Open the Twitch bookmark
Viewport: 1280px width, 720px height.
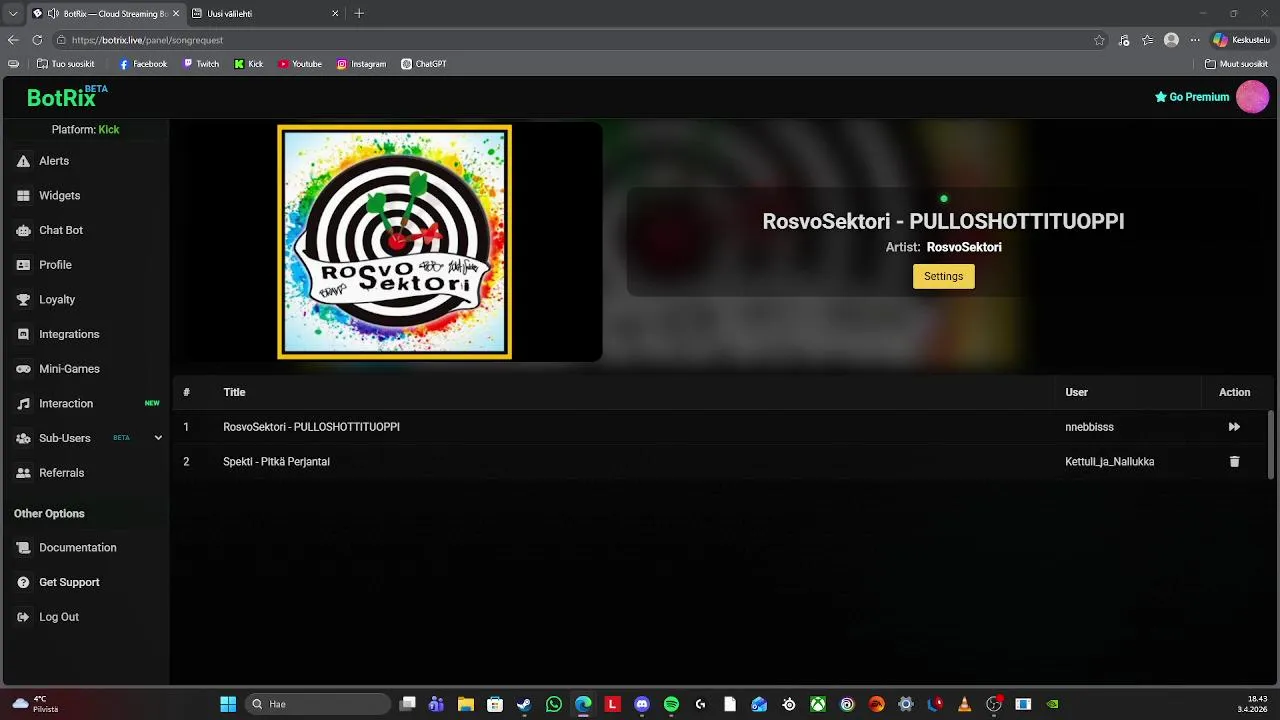201,64
